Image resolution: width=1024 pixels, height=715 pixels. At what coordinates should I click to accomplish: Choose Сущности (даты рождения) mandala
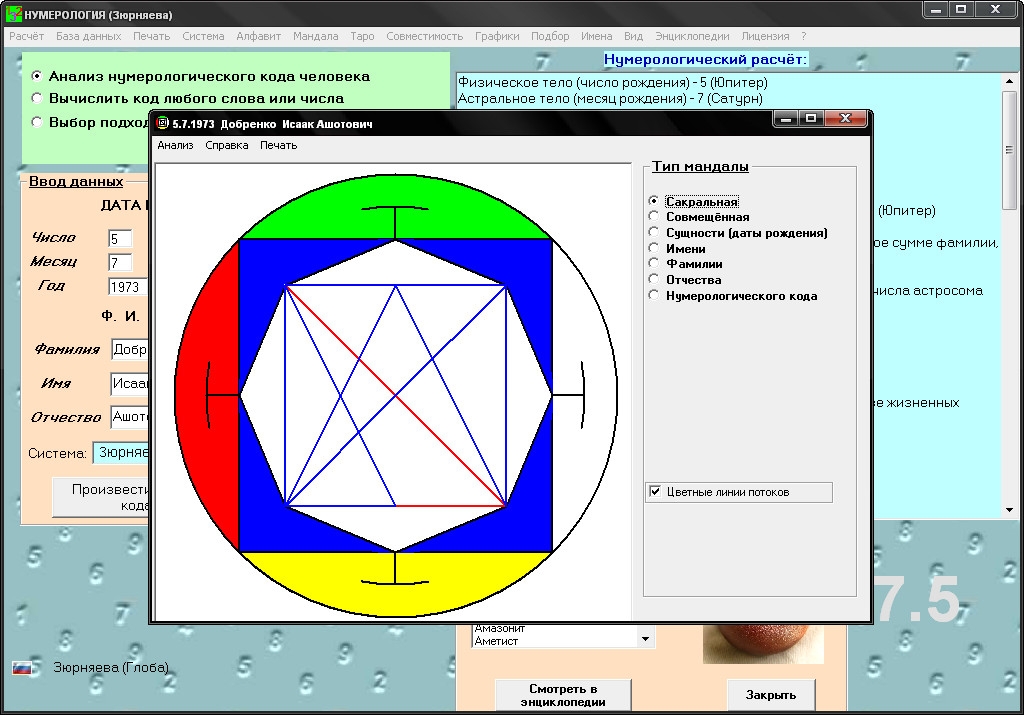pyautogui.click(x=738, y=233)
